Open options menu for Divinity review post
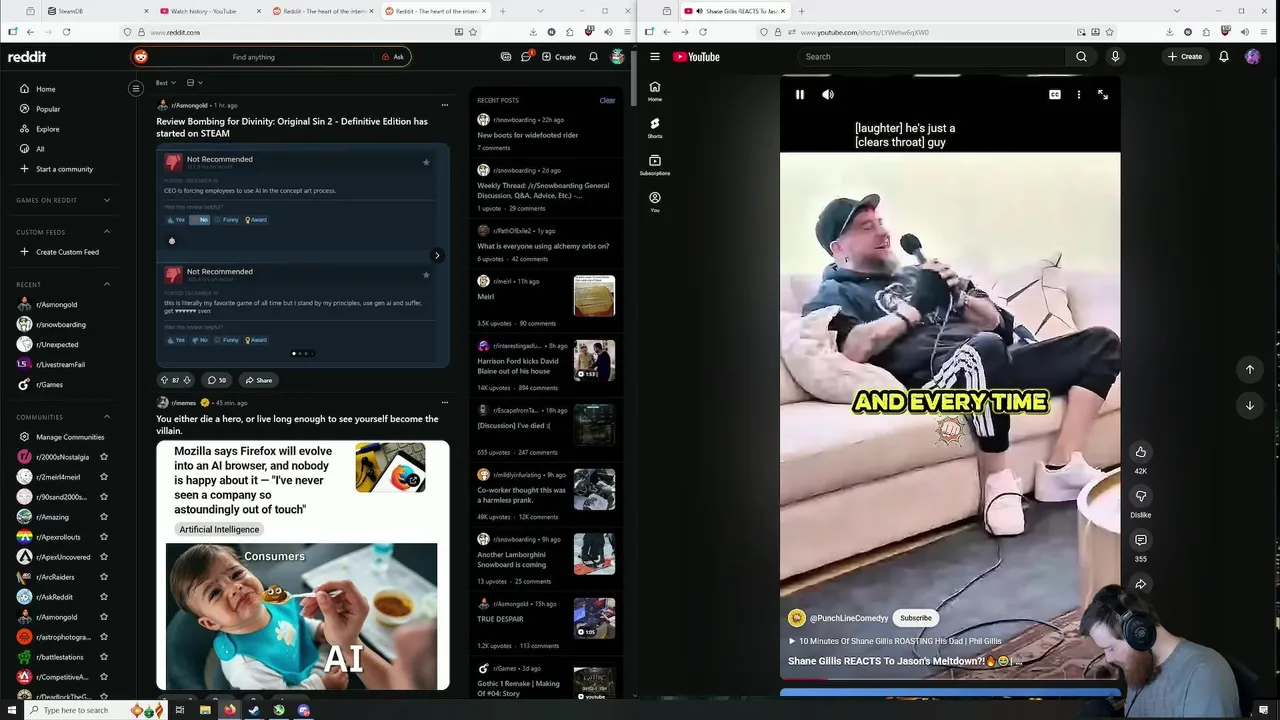Image resolution: width=1280 pixels, height=720 pixels. tap(445, 105)
